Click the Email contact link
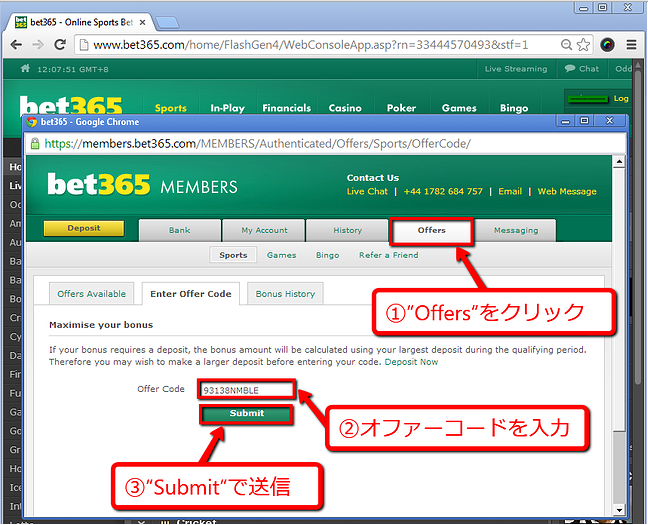This screenshot has width=648, height=525. click(x=510, y=191)
